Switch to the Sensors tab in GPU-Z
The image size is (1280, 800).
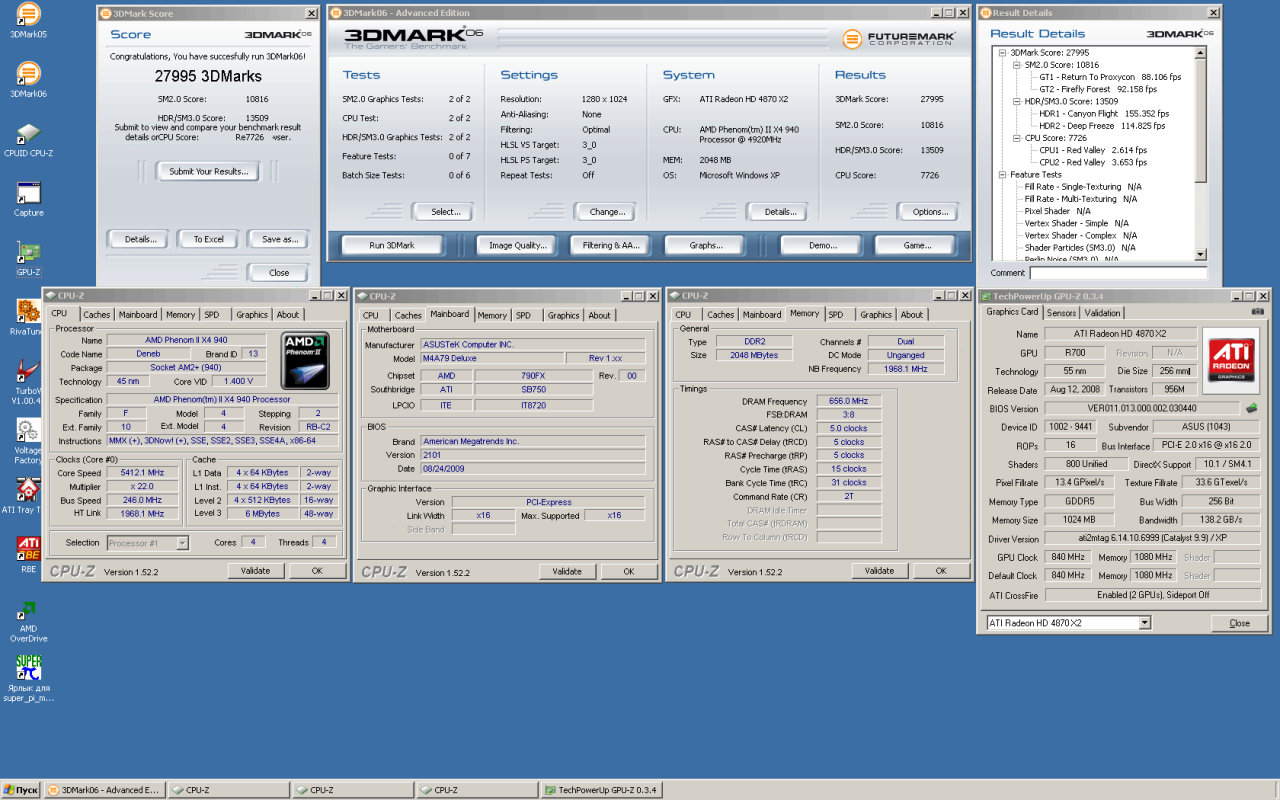(x=1062, y=313)
